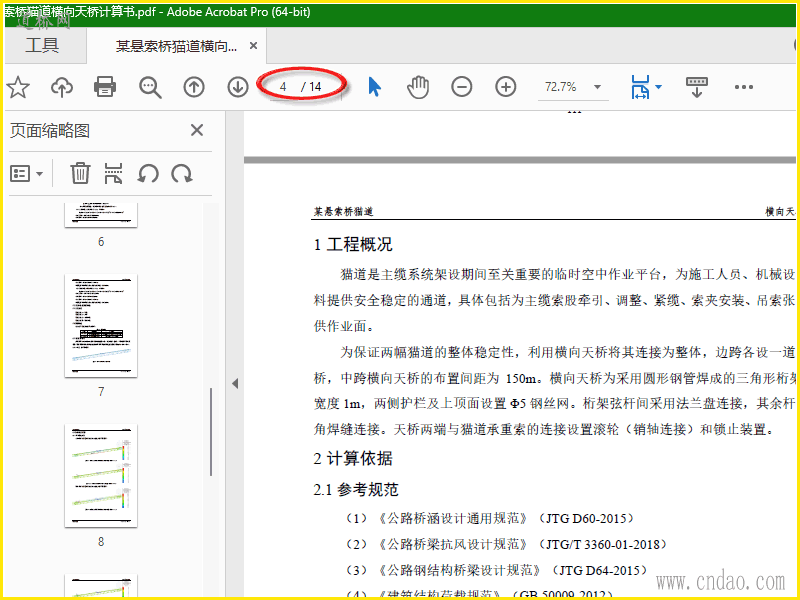800x600 pixels.
Task: Click the 72.7% zoom value field
Action: pos(561,87)
